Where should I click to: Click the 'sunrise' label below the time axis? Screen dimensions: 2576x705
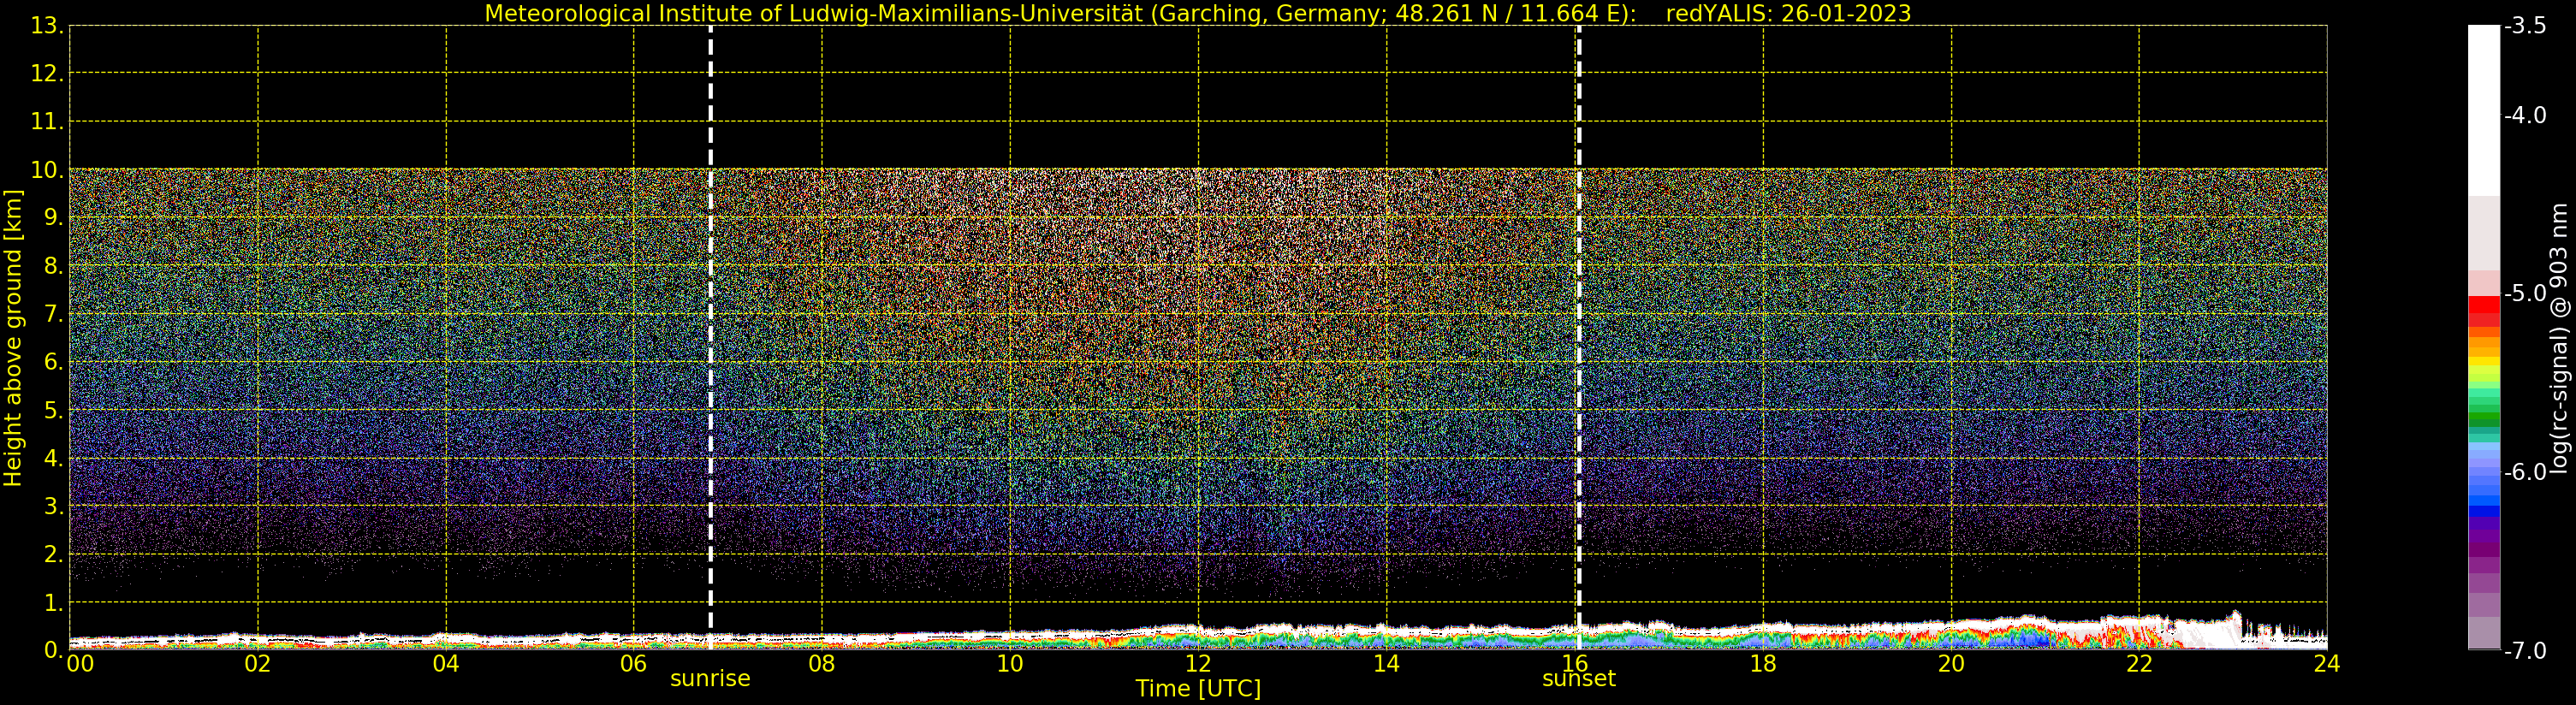(710, 678)
